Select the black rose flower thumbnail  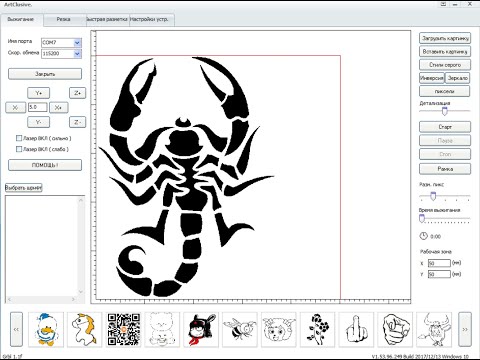click(317, 329)
